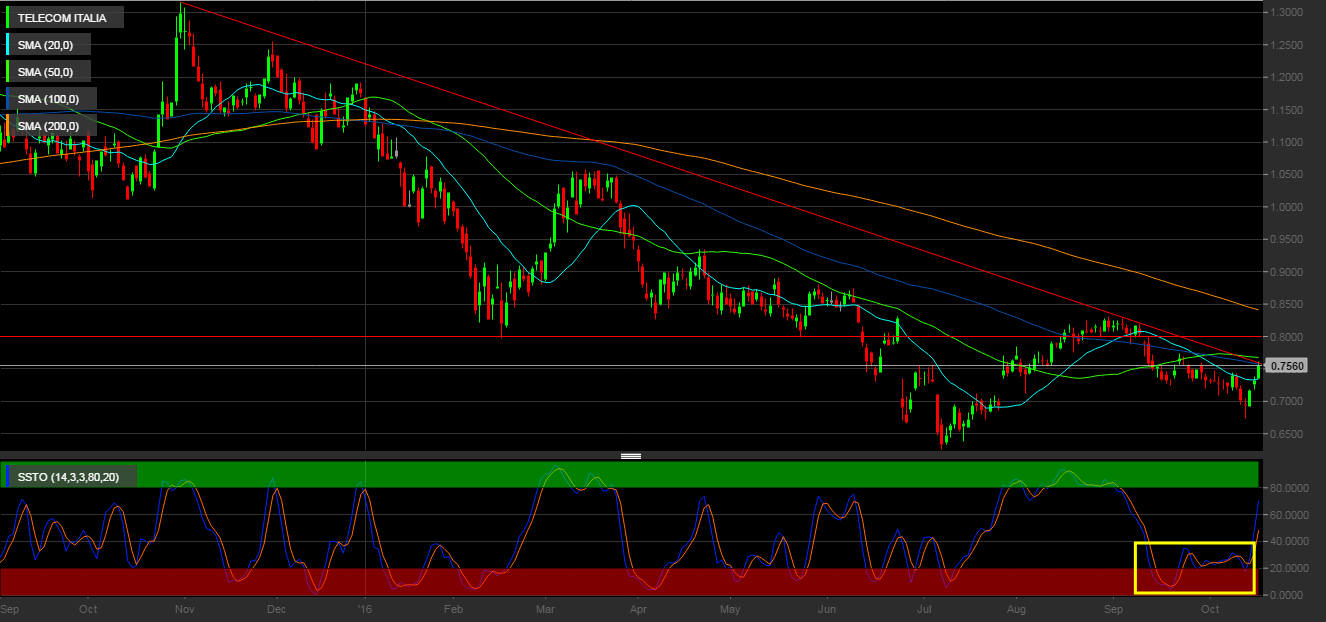Viewport: 1326px width, 622px height.
Task: Grab the panel splitter handle above SSTO
Action: click(631, 456)
